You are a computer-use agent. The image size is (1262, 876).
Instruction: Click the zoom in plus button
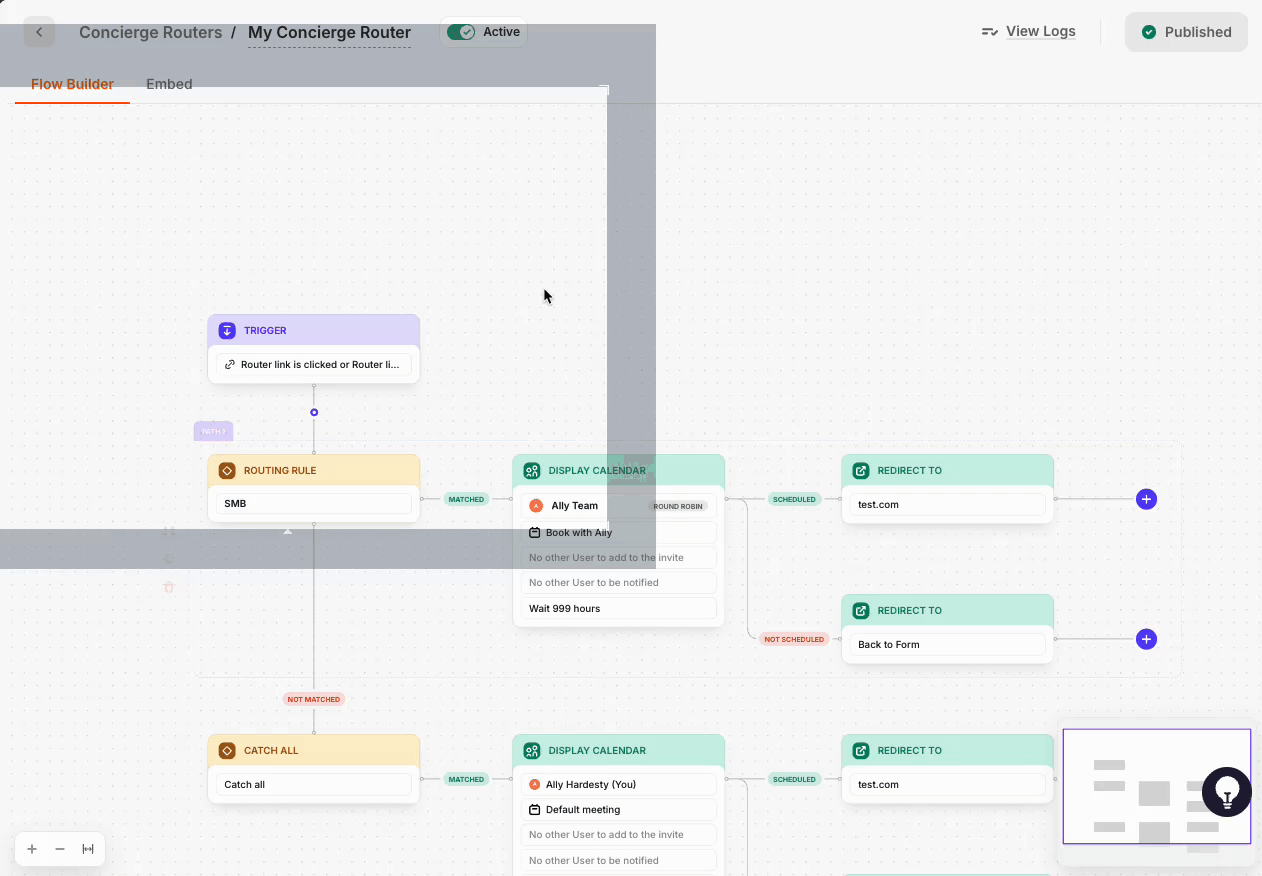tap(32, 849)
